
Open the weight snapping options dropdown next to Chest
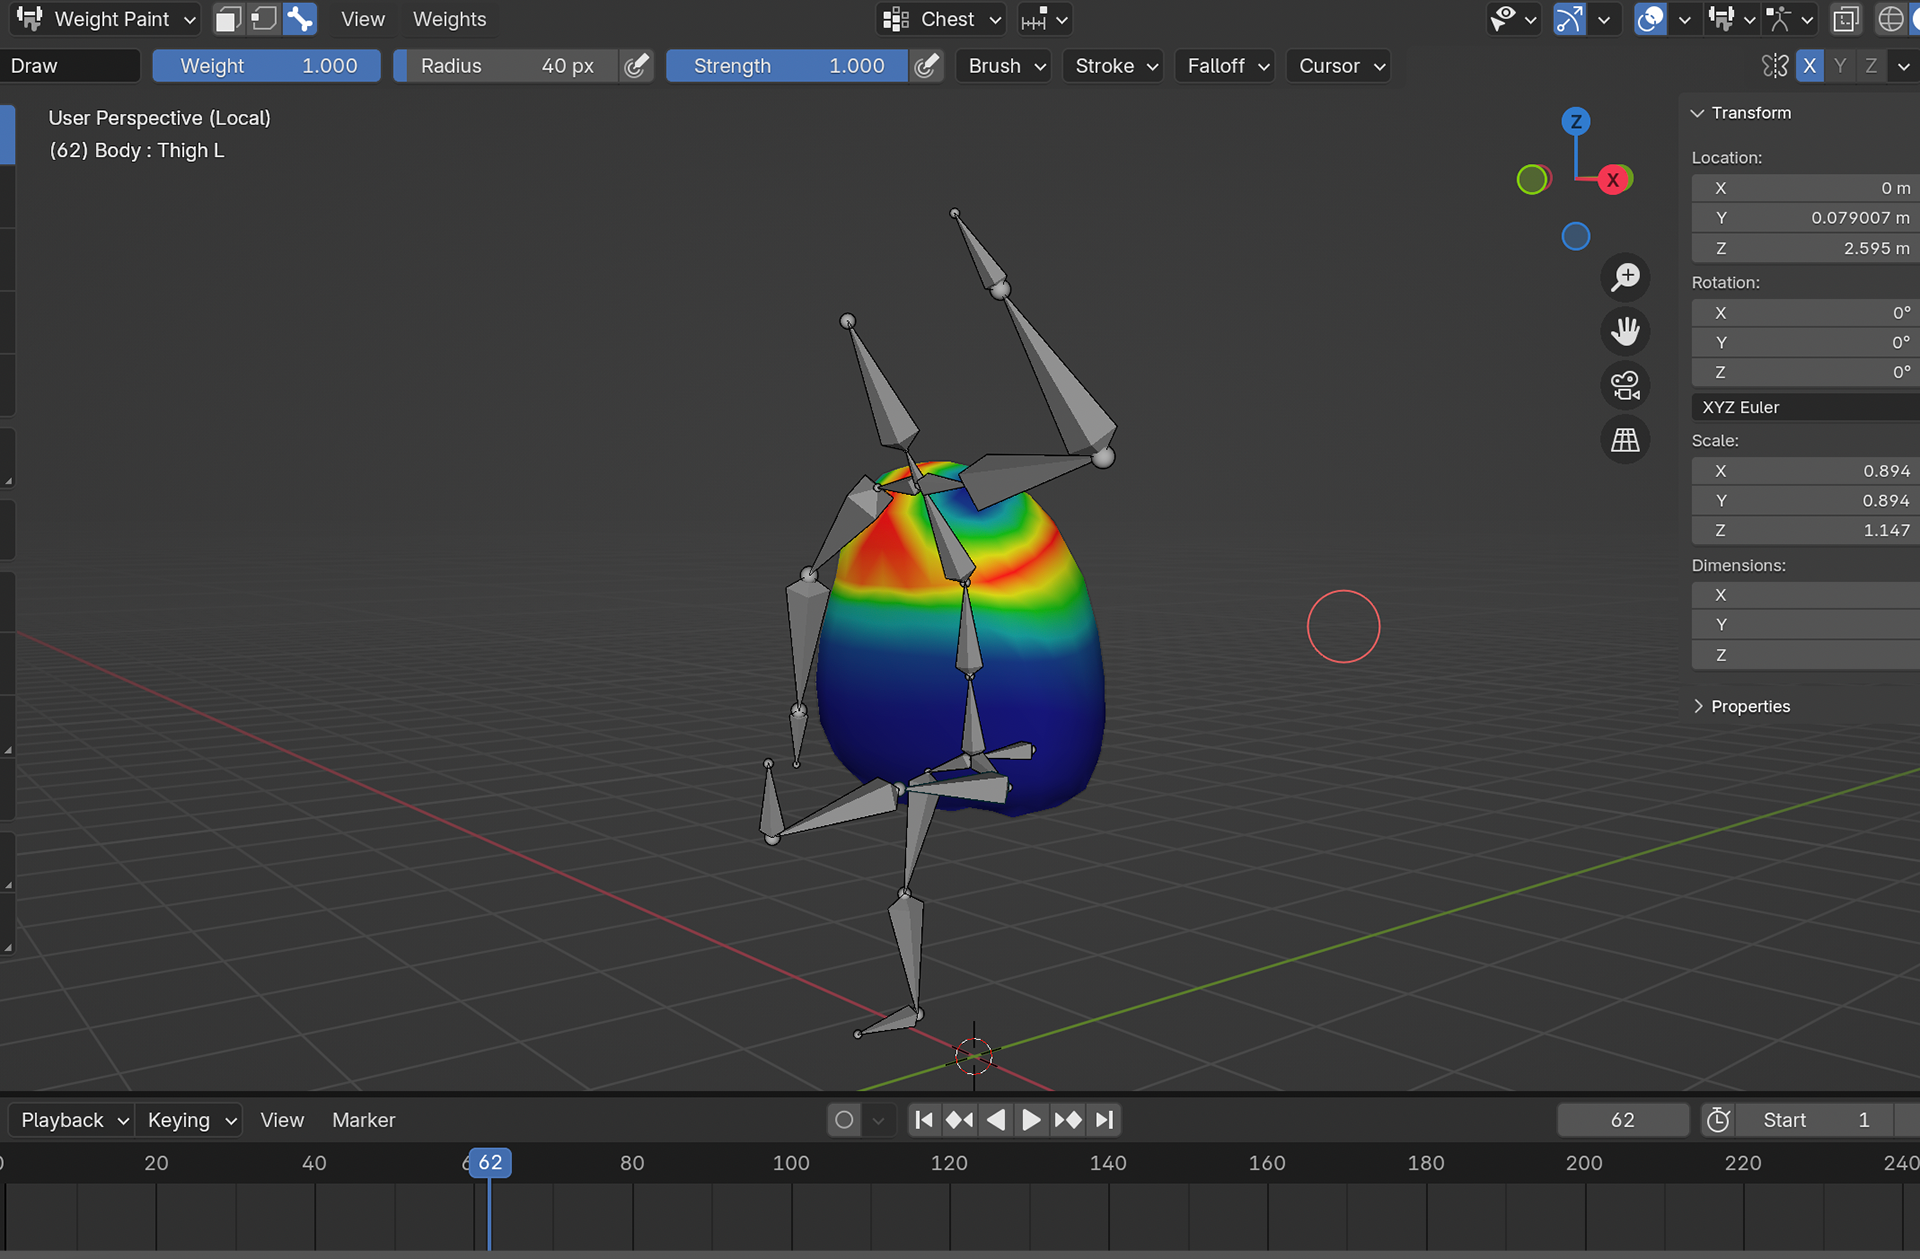tap(1044, 19)
